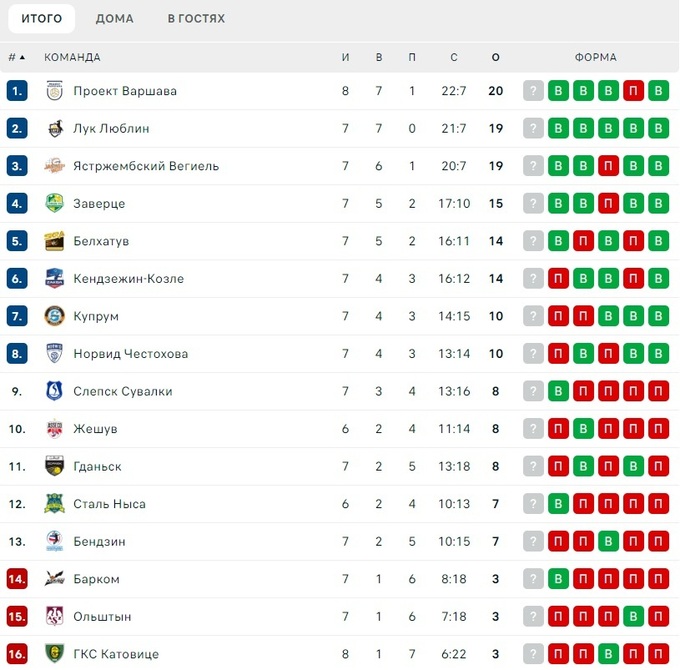This screenshot has width=680, height=670.
Task: Click the Заверце team logo
Action: pyautogui.click(x=55, y=204)
